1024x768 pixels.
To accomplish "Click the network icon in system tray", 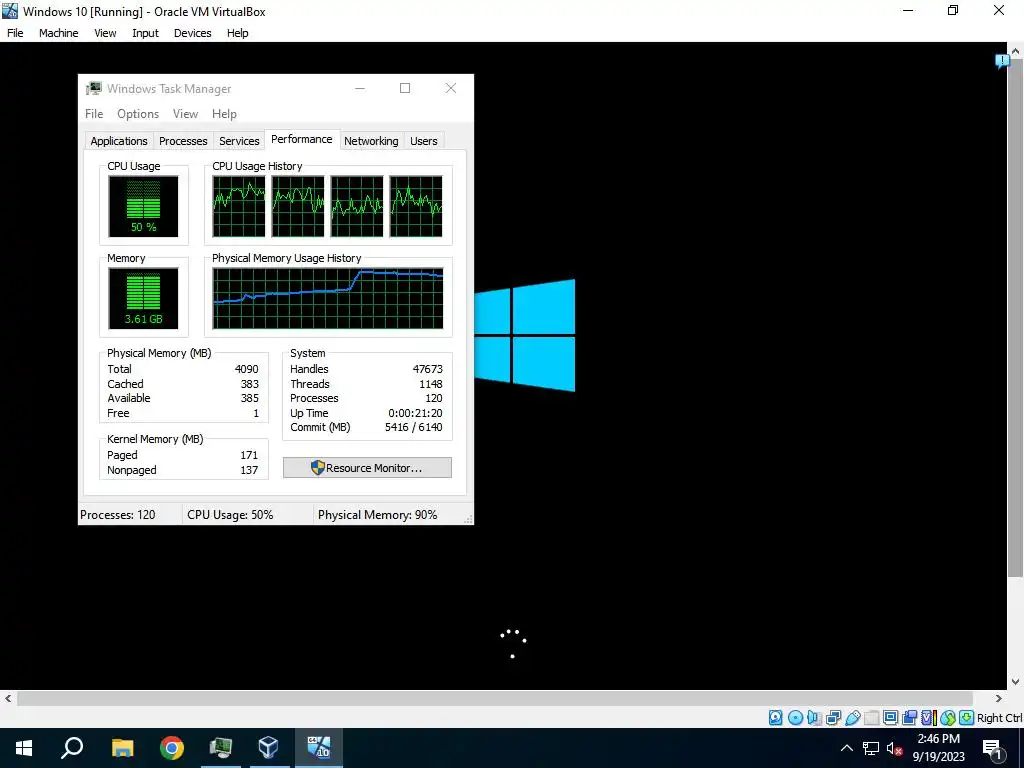I will pos(871,748).
